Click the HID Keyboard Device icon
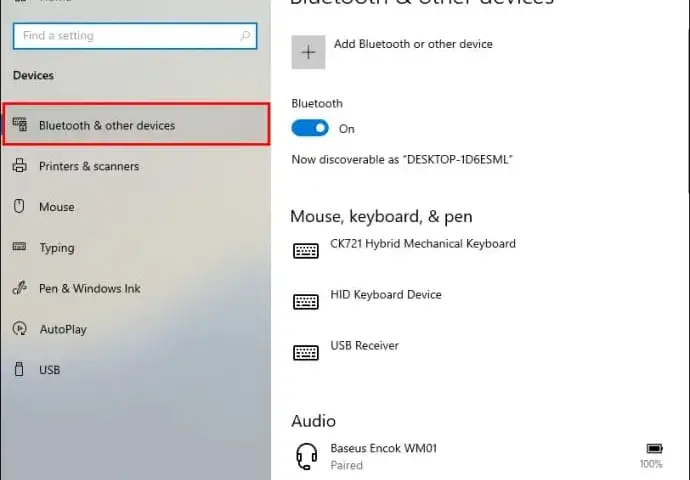Viewport: 690px width, 480px height. pyautogui.click(x=306, y=302)
